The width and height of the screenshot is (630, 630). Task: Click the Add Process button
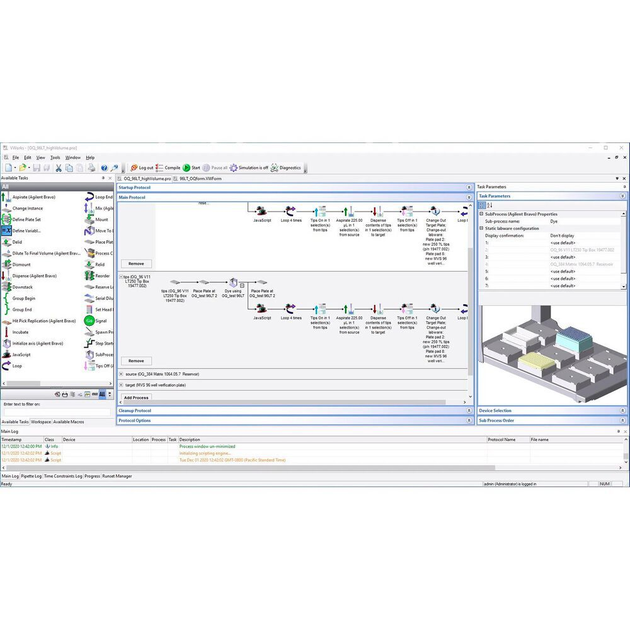[136, 397]
